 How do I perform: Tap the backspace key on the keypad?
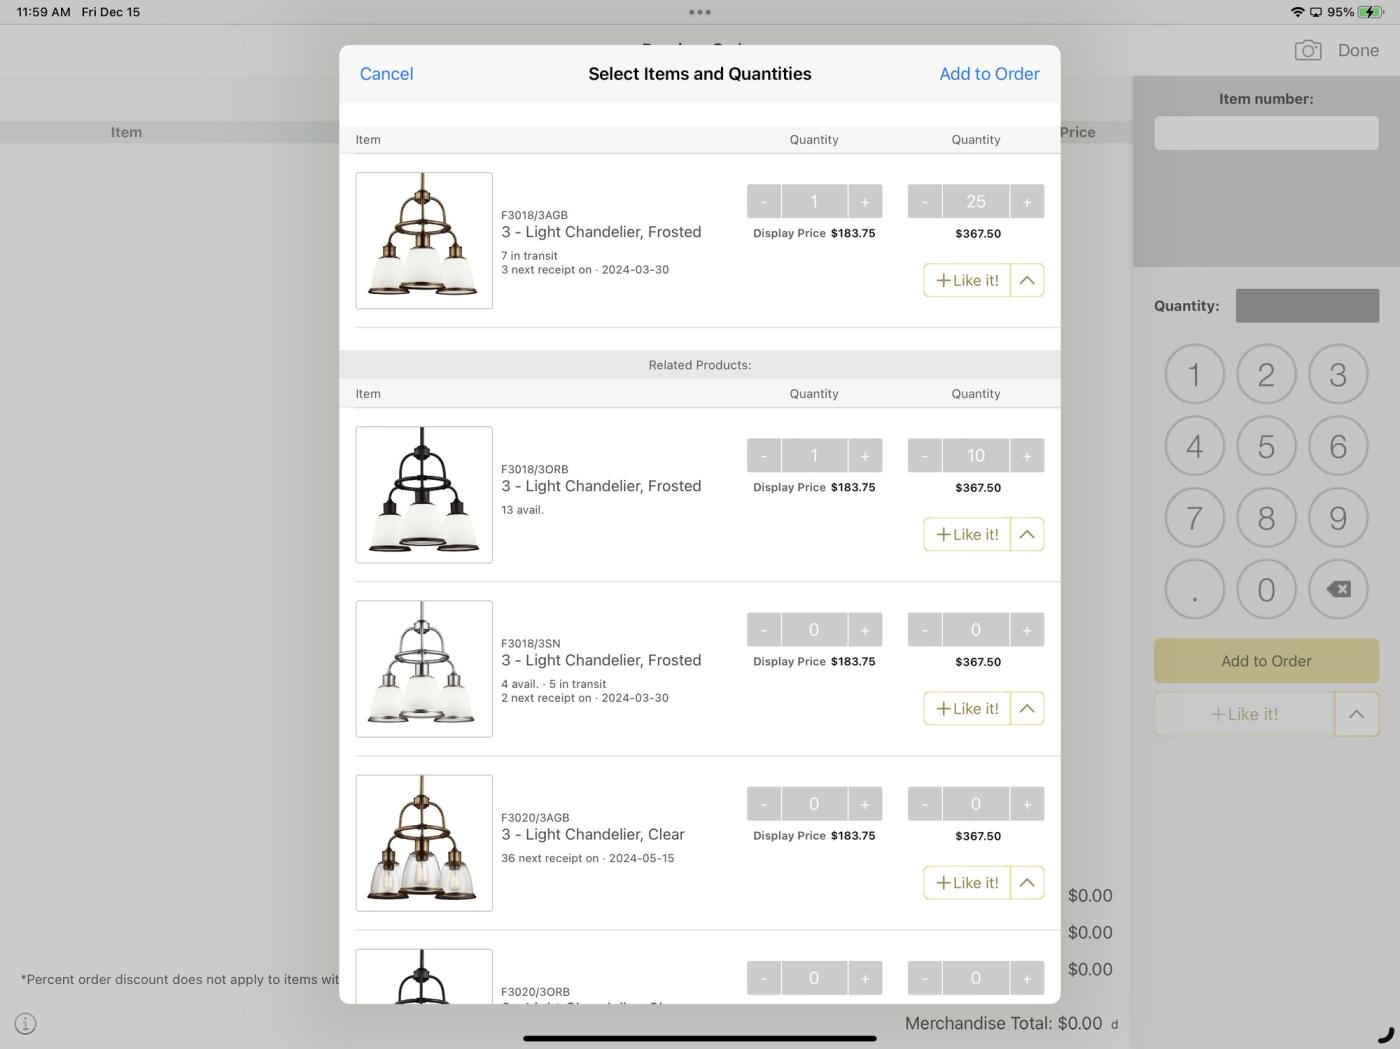(1338, 589)
